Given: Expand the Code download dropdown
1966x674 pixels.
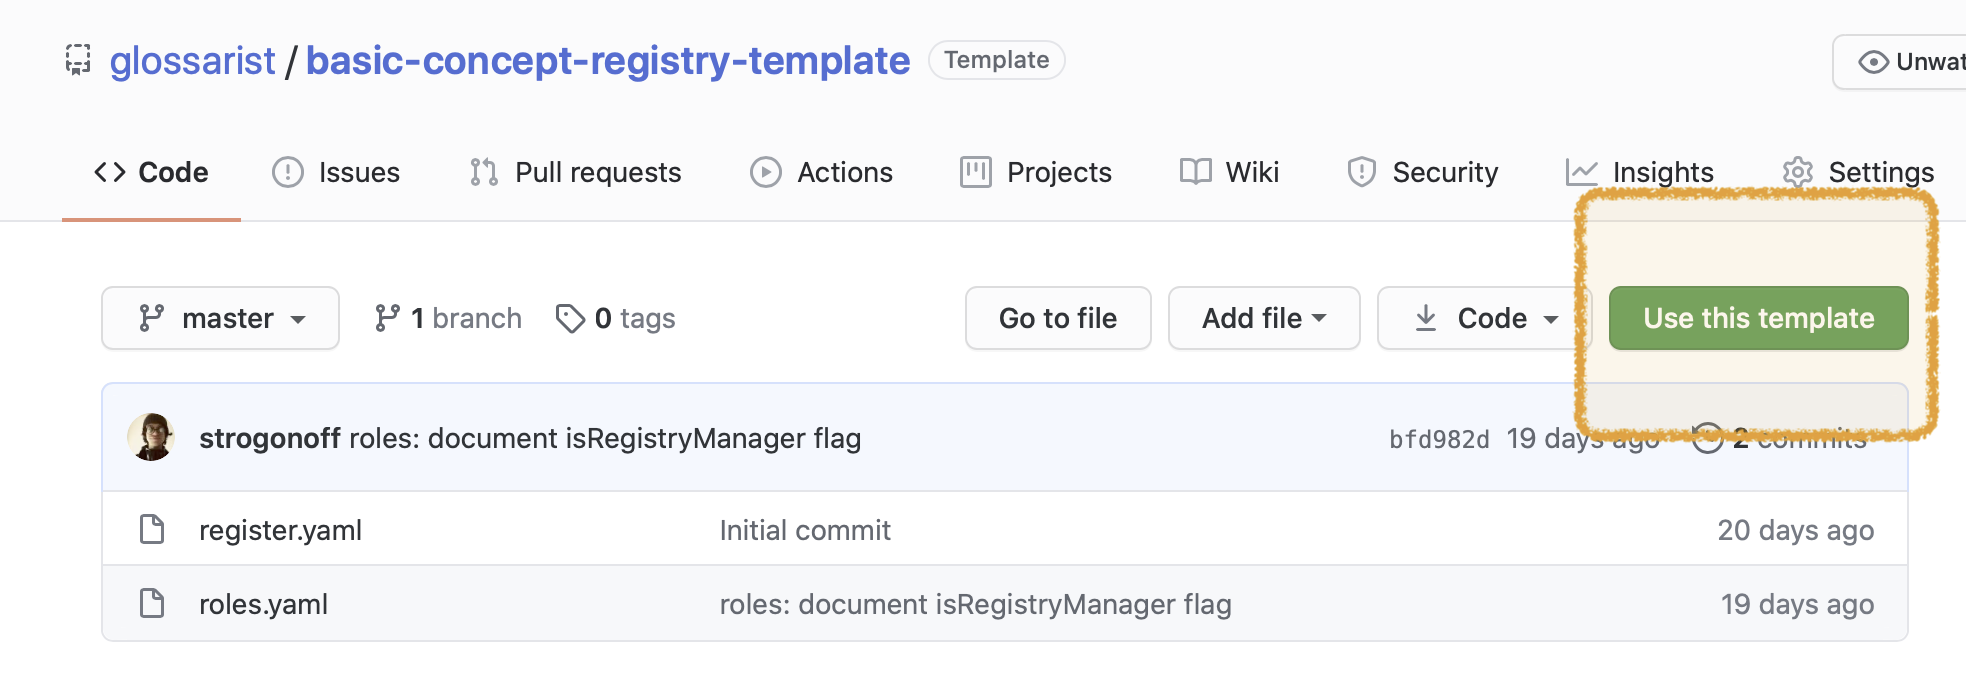Looking at the screenshot, I should click(x=1484, y=318).
